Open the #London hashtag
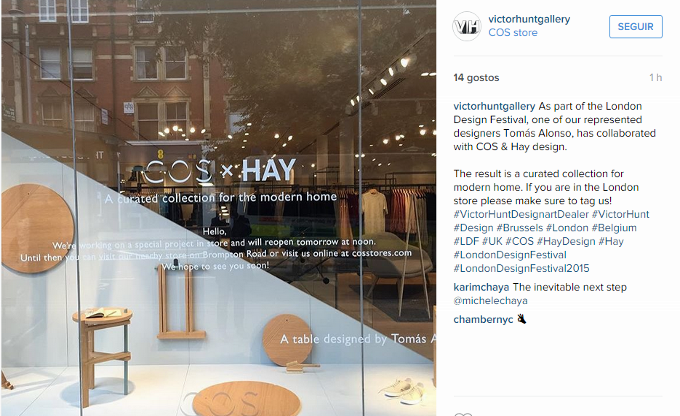This screenshot has width=680, height=416. 567,228
